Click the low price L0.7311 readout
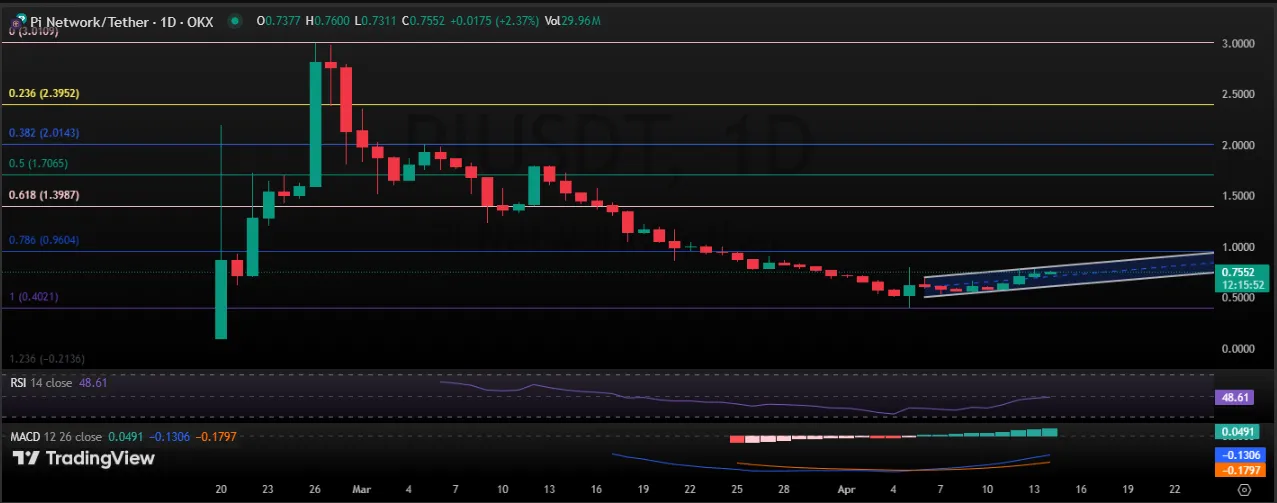1277x503 pixels. pos(376,20)
